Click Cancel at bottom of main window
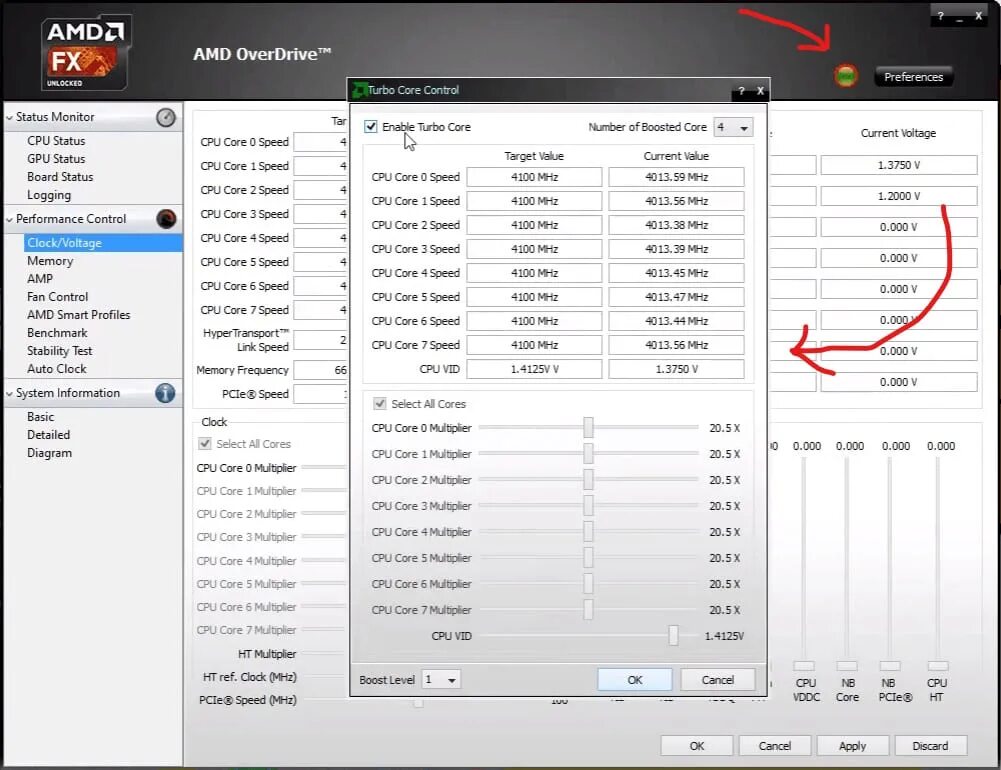 [774, 746]
